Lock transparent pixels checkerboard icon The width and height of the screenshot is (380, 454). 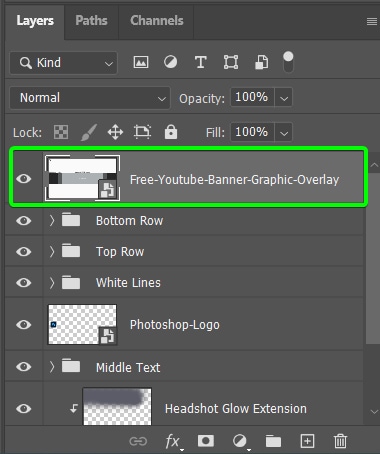[x=61, y=132]
